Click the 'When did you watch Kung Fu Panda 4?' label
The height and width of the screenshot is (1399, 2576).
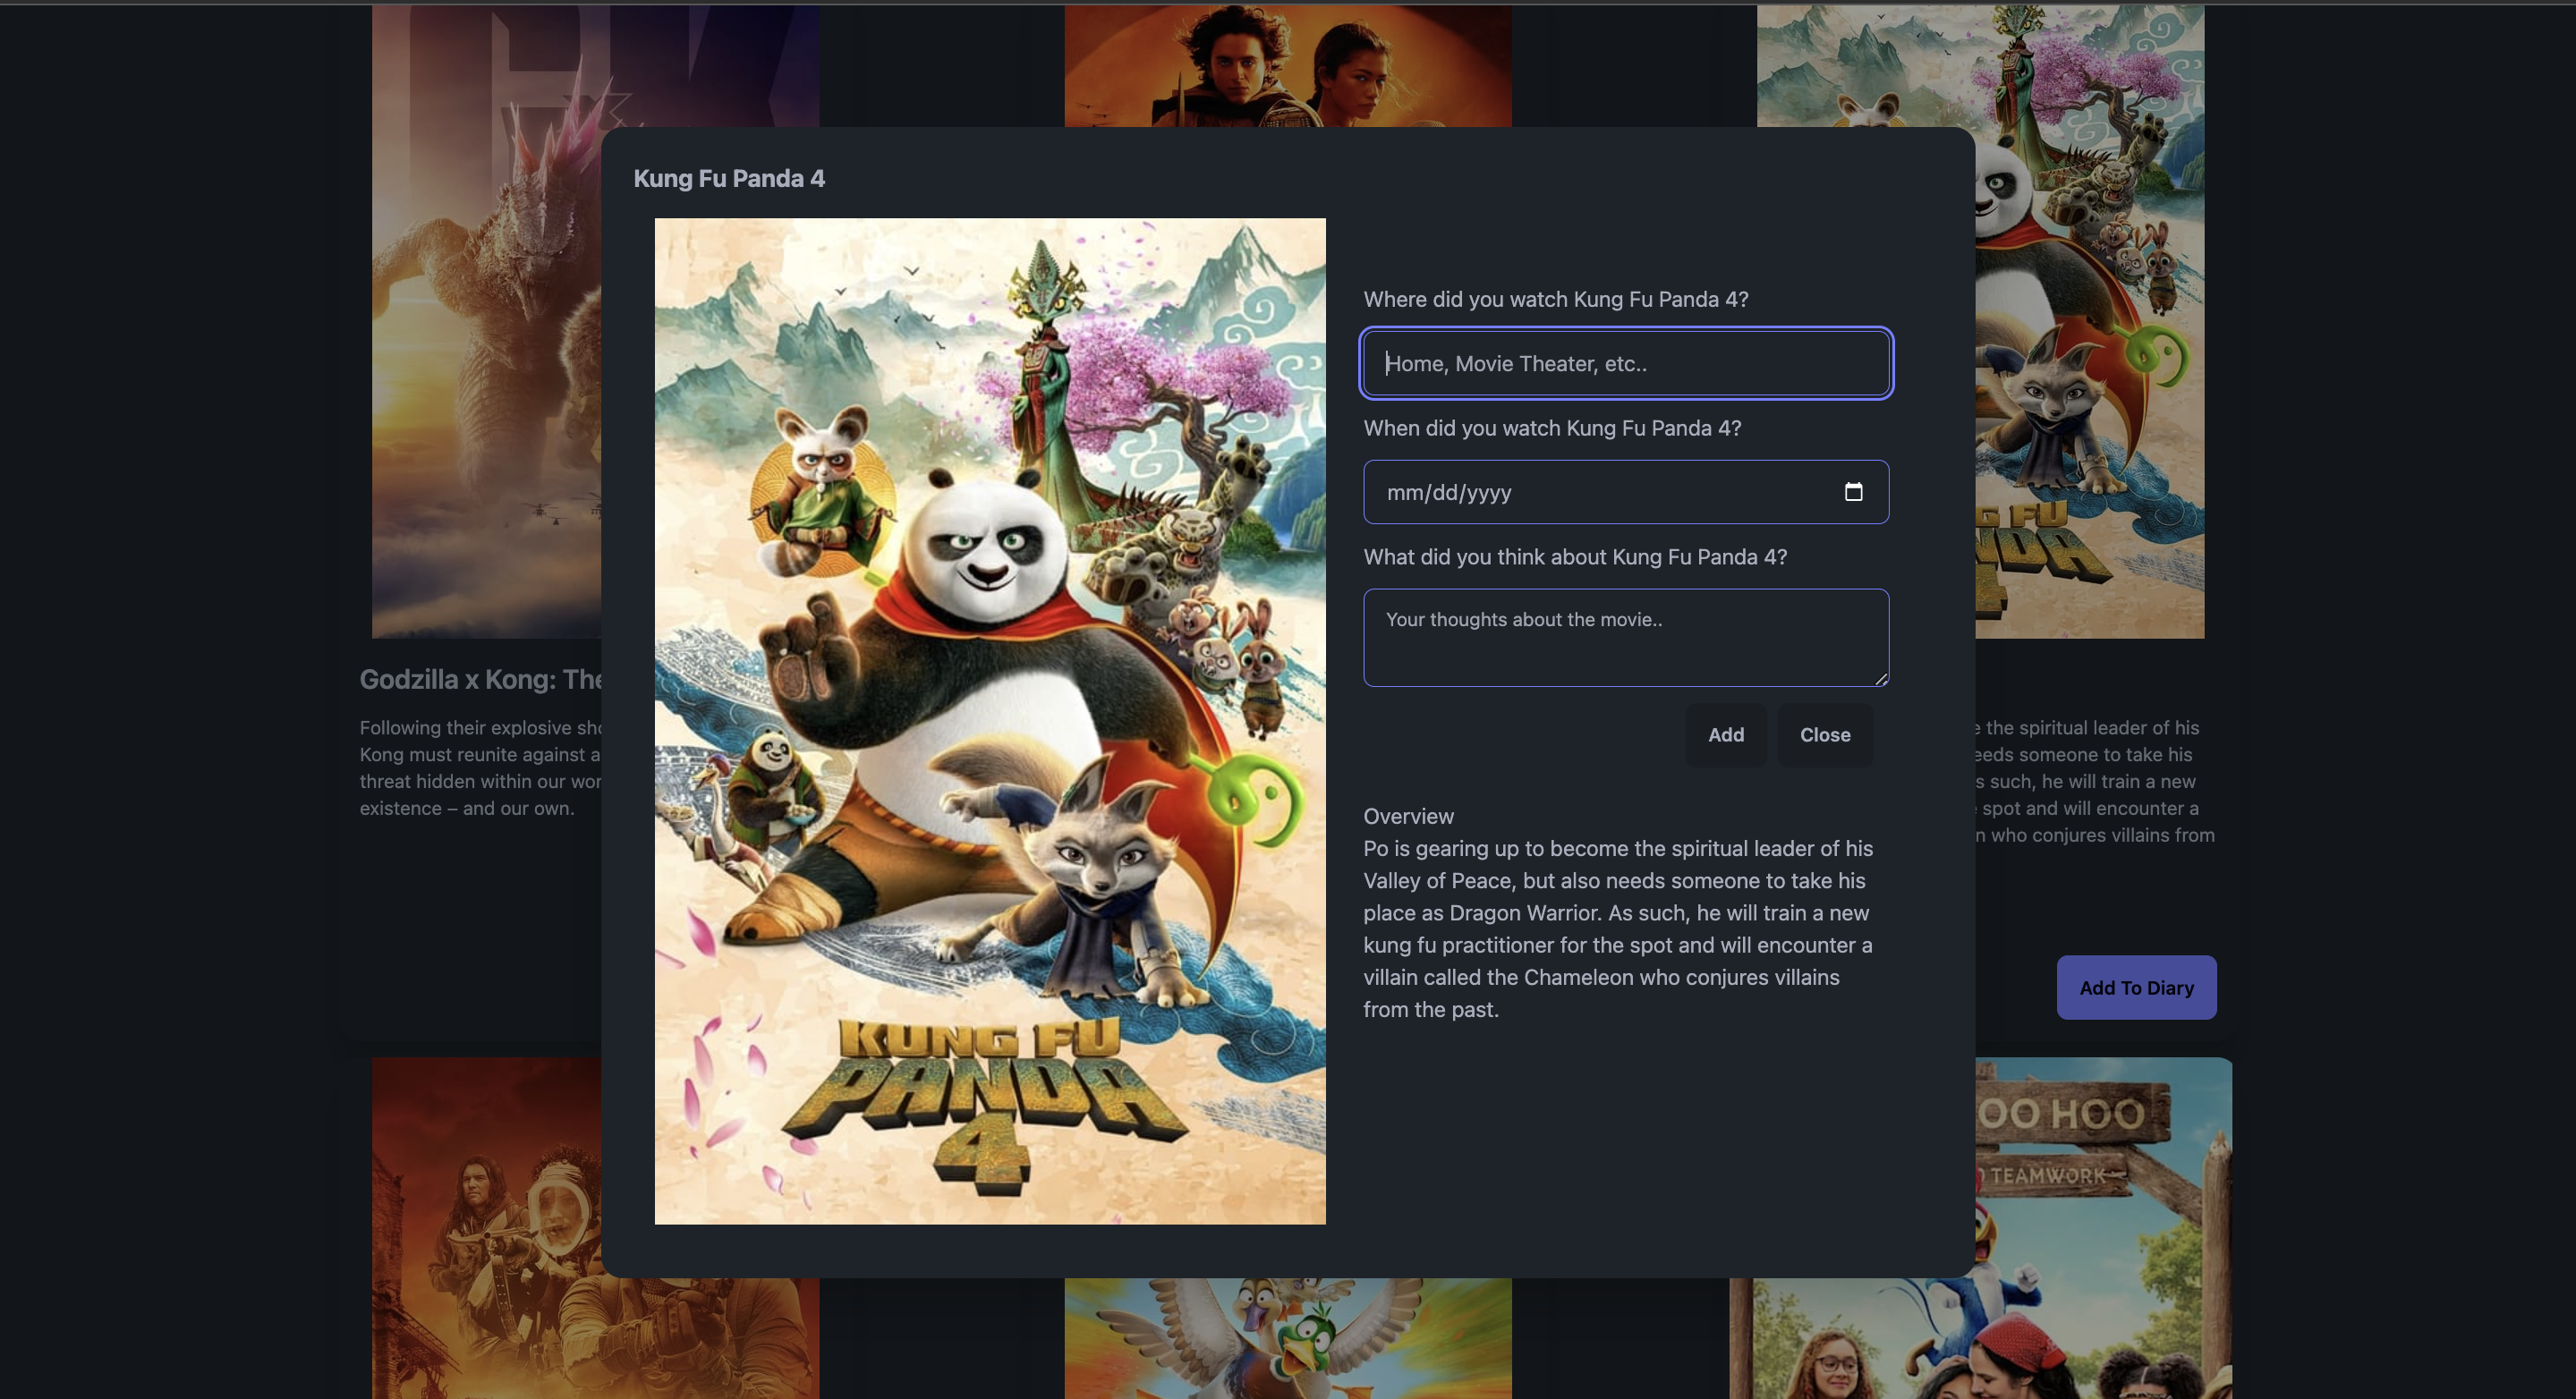coord(1552,428)
